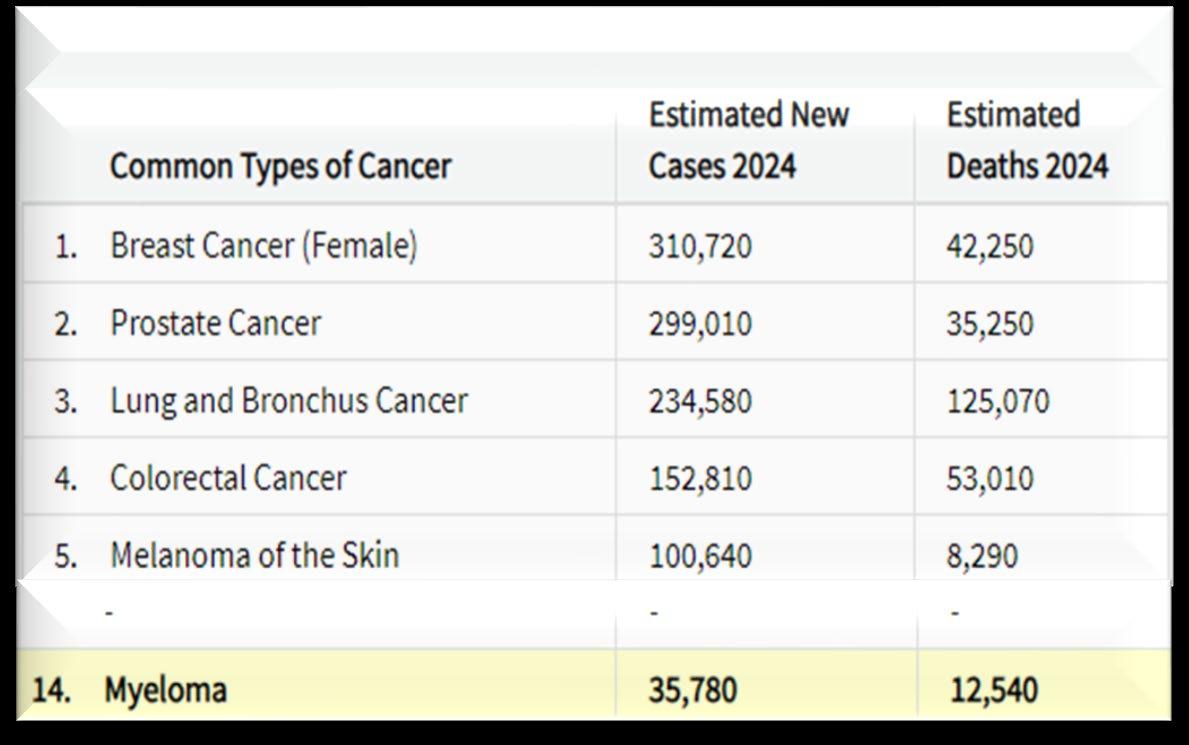Click the 42,250 deaths value
The width and height of the screenshot is (1189, 745).
(990, 246)
